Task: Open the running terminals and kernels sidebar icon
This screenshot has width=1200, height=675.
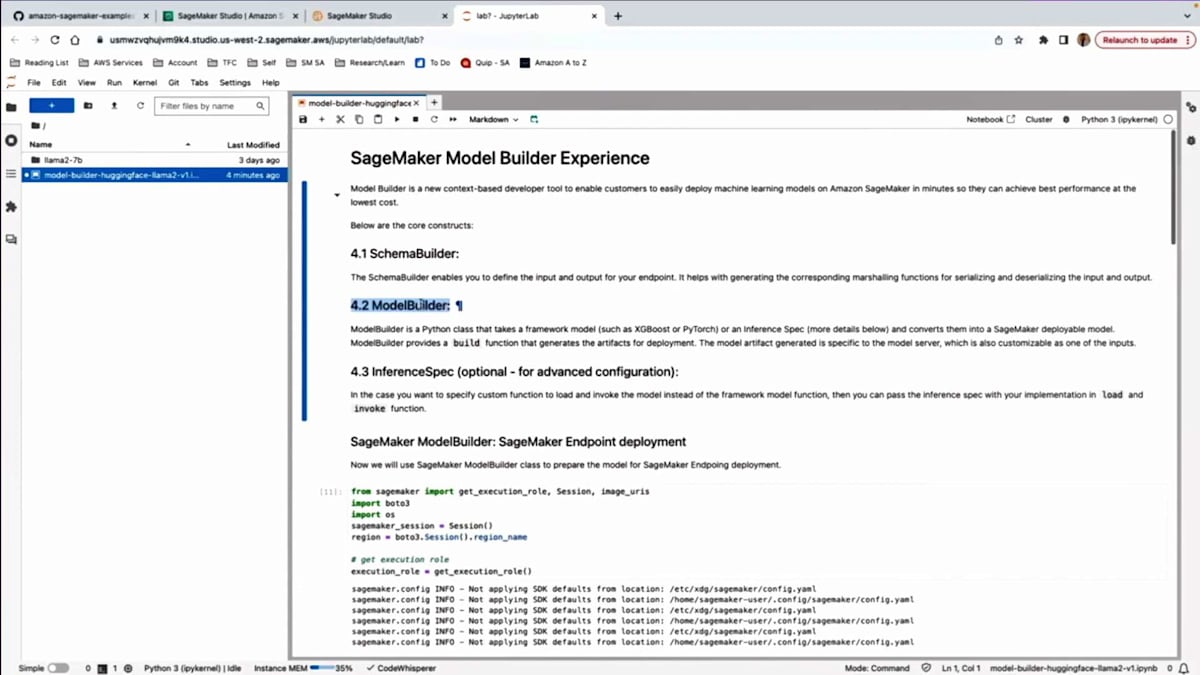Action: [11, 140]
